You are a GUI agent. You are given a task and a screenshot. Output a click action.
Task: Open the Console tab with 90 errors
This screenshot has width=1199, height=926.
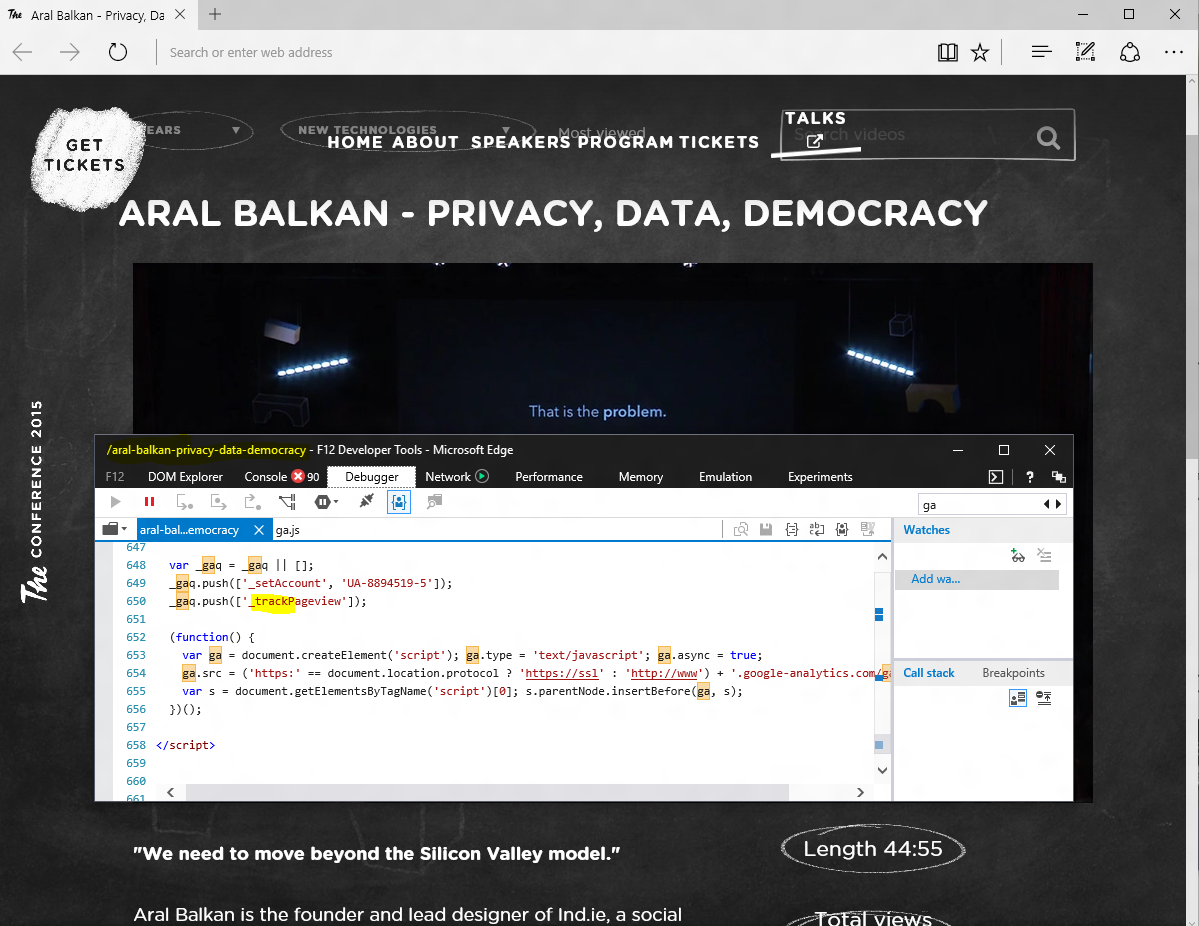tap(281, 476)
